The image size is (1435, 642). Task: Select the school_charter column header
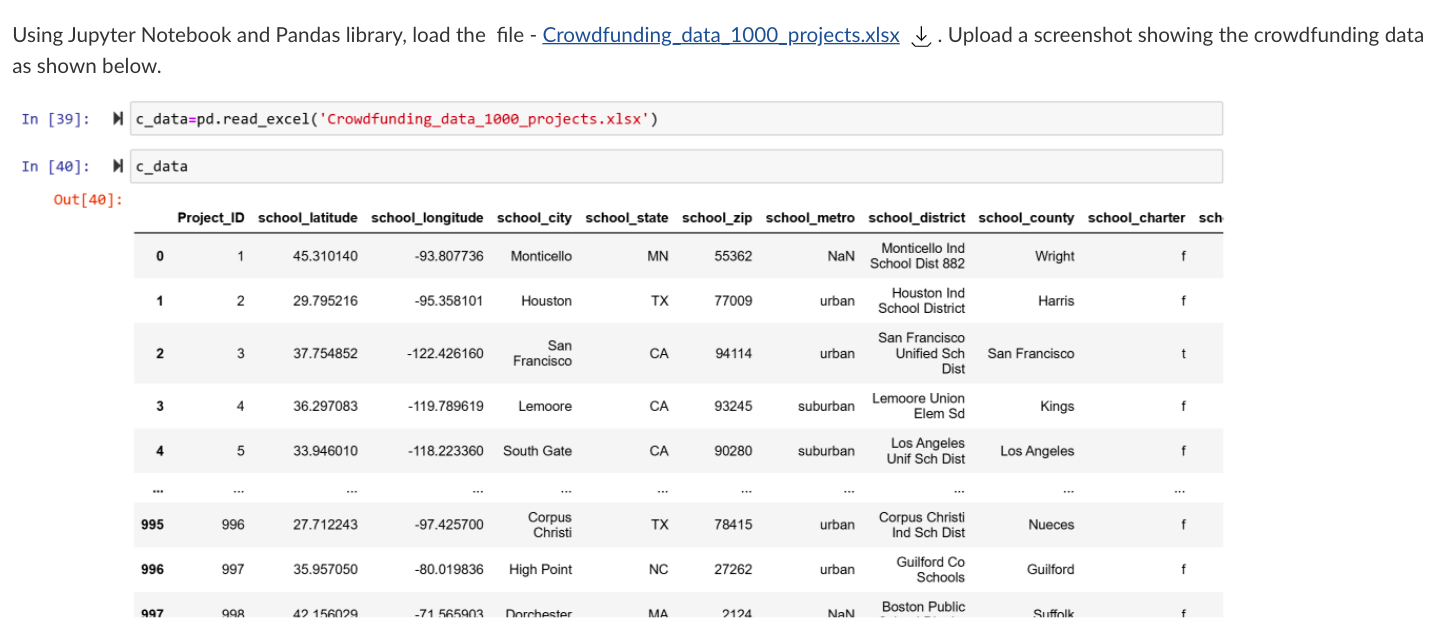click(x=1136, y=217)
